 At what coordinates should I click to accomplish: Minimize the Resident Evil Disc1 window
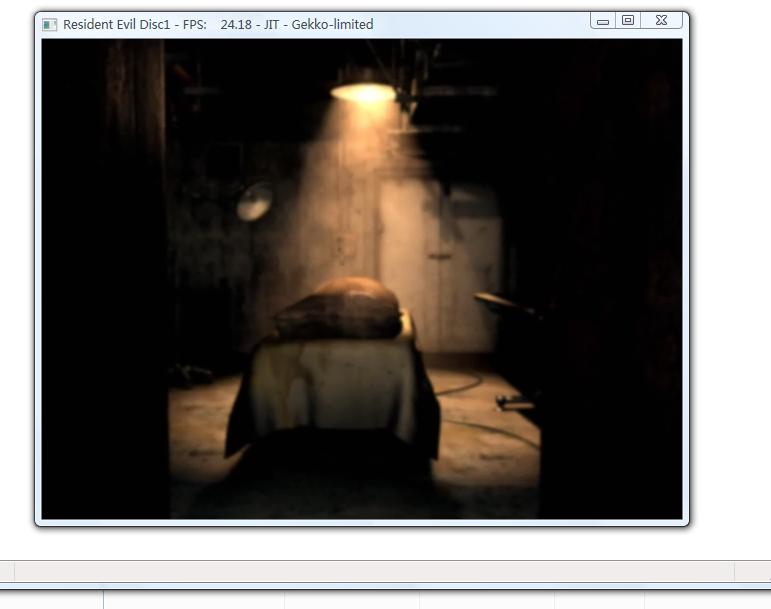[603, 20]
